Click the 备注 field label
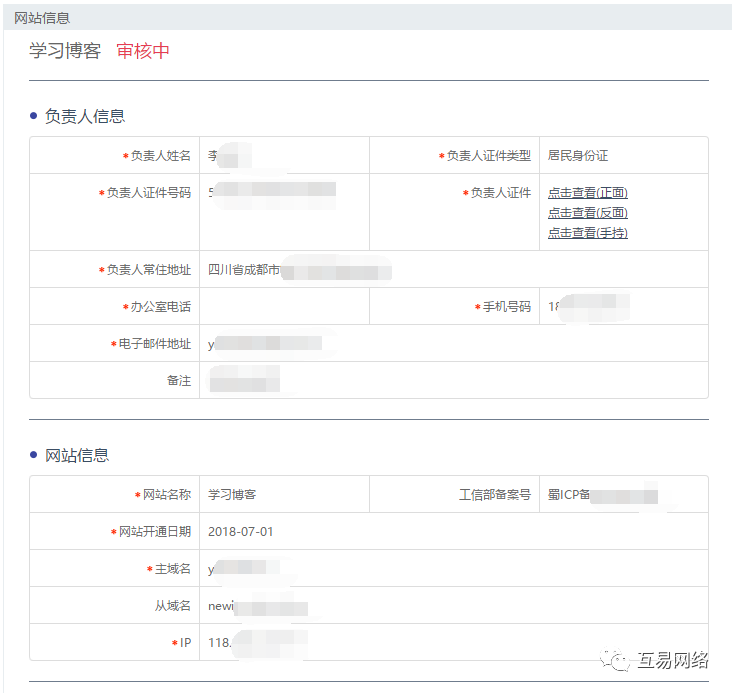 click(179, 381)
